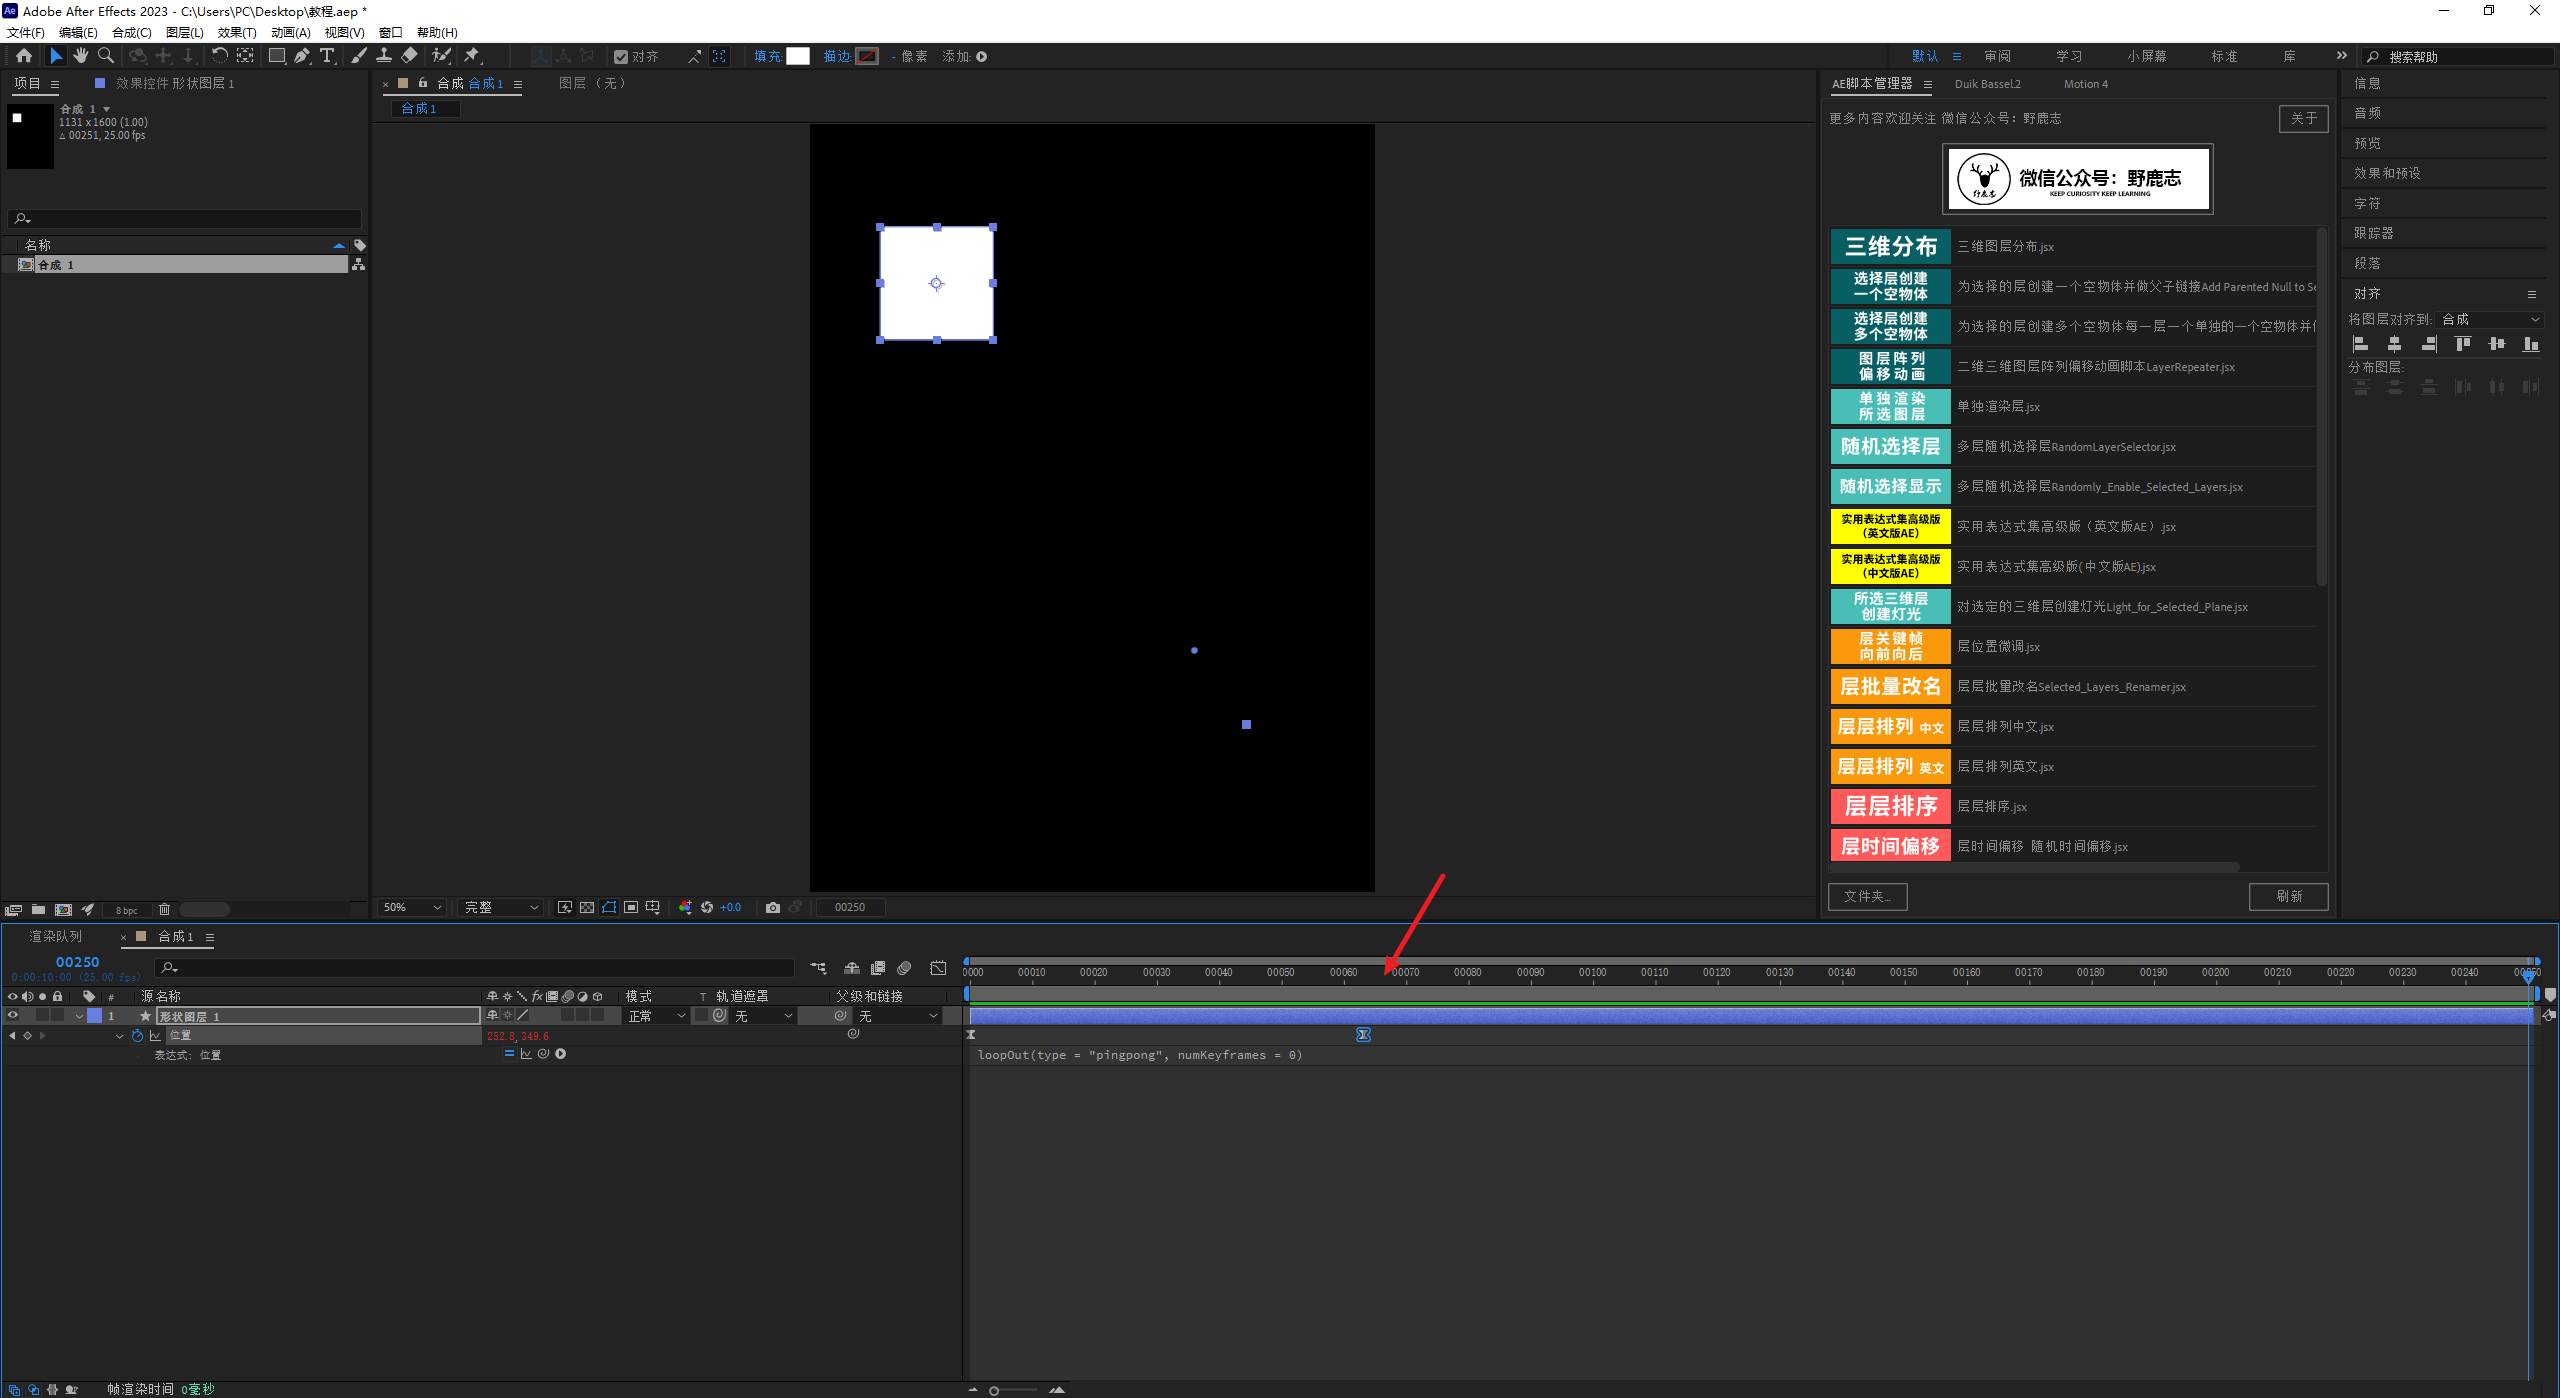Select the Pen tool in toolbar
This screenshot has width=2560, height=1398.
(x=301, y=56)
